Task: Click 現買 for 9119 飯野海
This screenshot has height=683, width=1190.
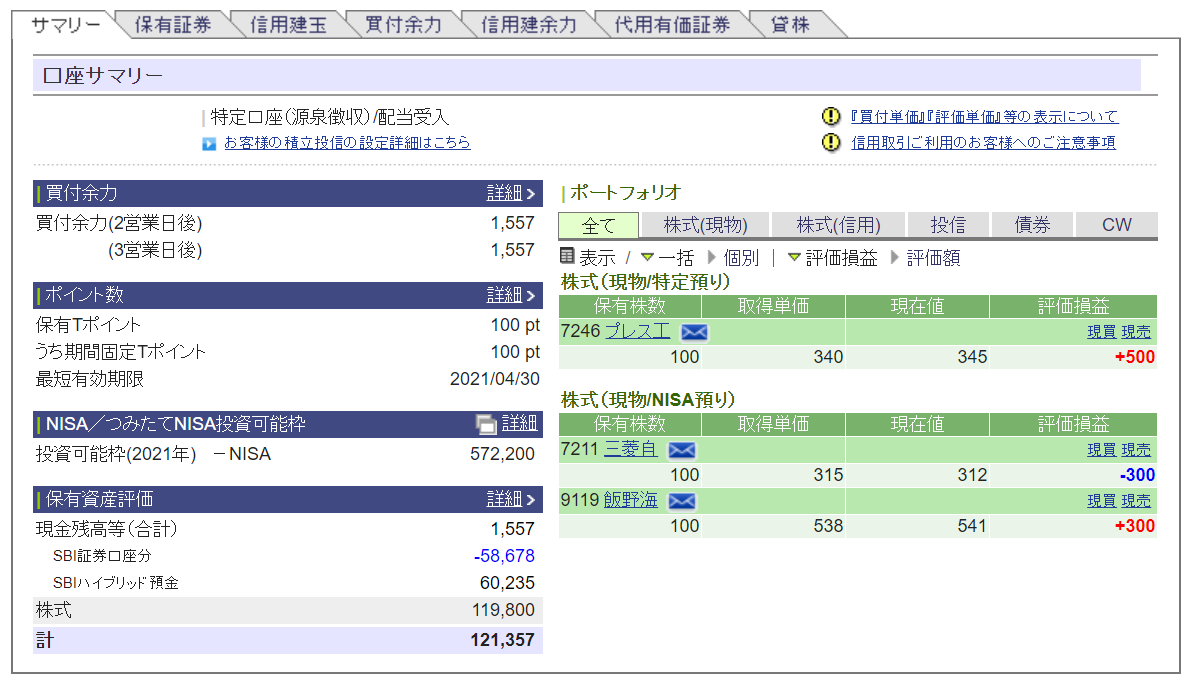Action: point(1101,501)
